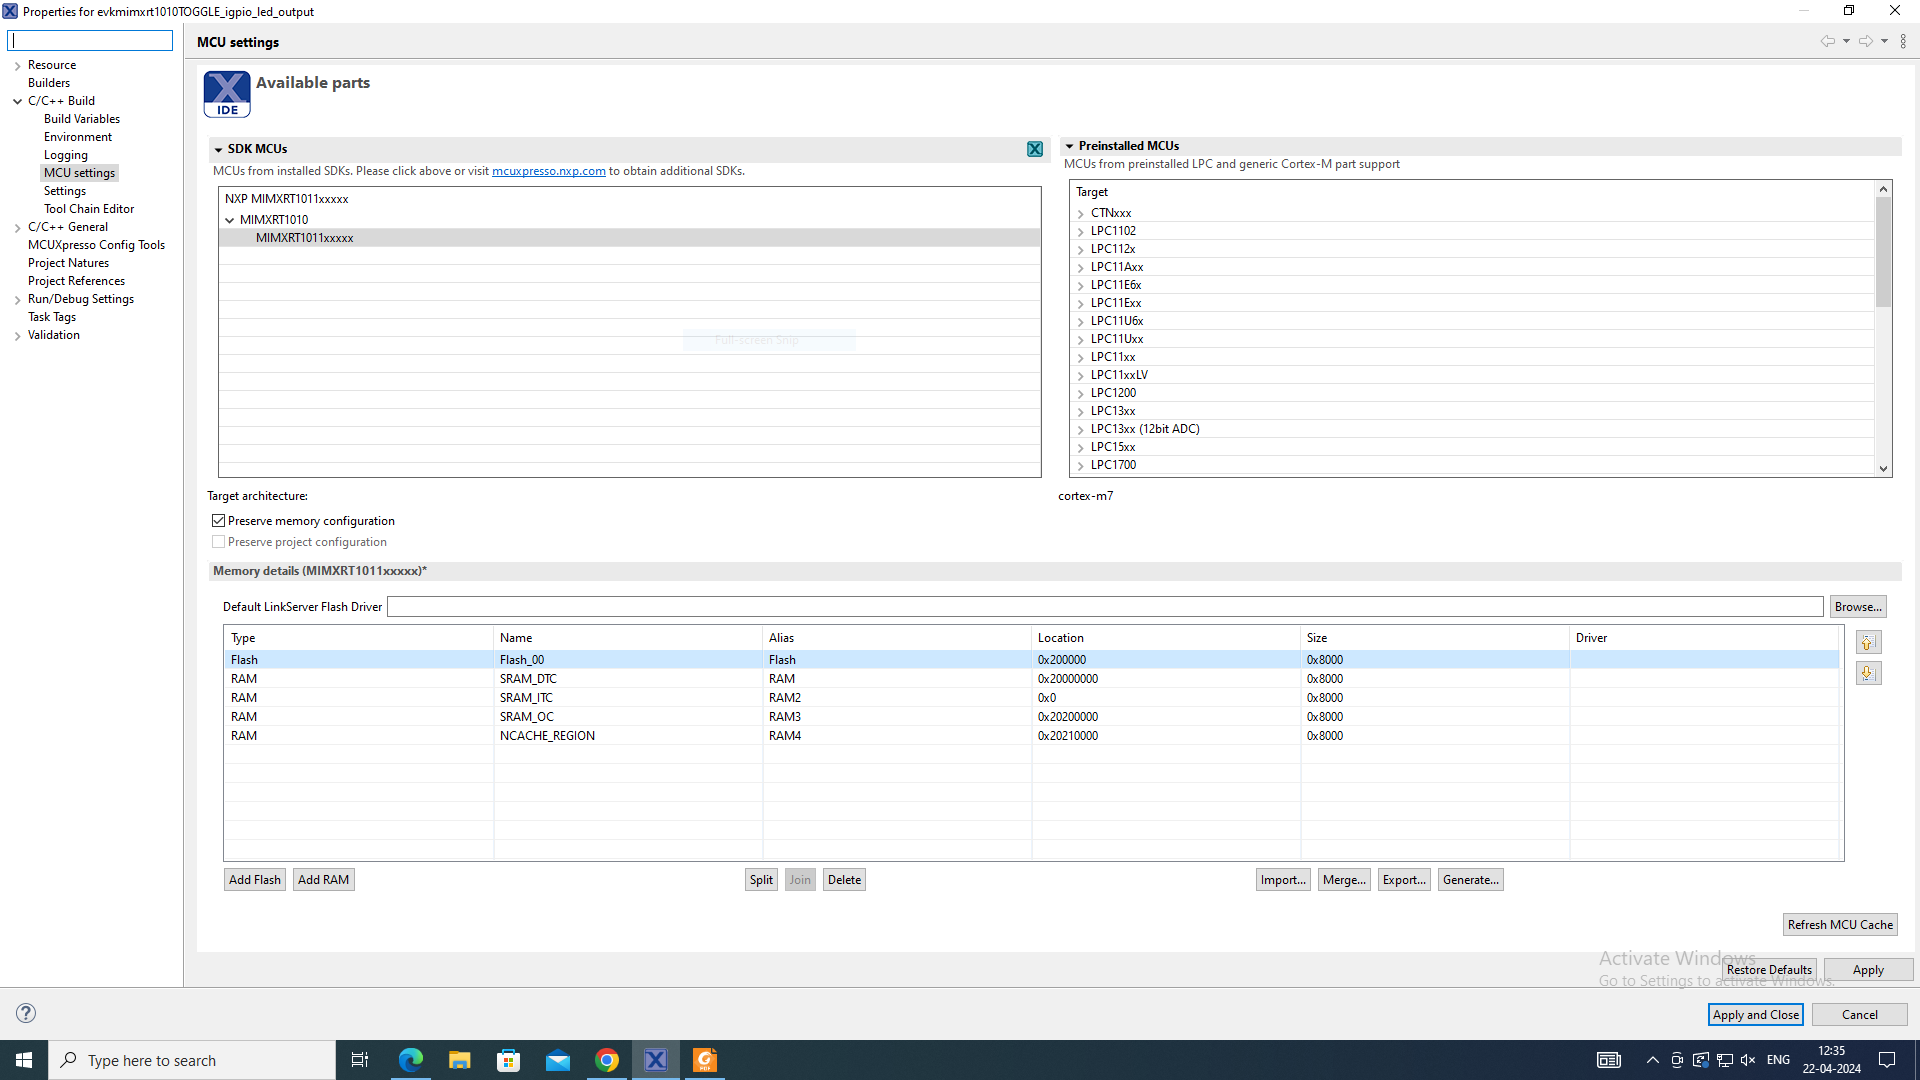Open Google Chrome from the taskbar
The width and height of the screenshot is (1920, 1080).
[607, 1060]
